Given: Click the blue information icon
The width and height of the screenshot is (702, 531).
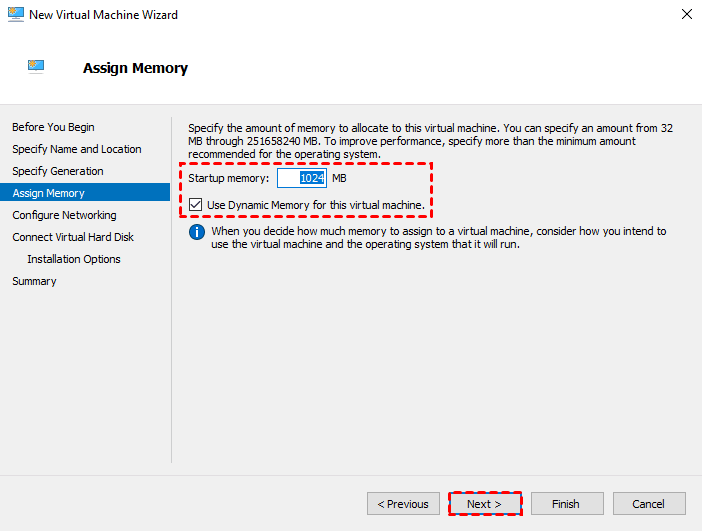Looking at the screenshot, I should point(197,232).
